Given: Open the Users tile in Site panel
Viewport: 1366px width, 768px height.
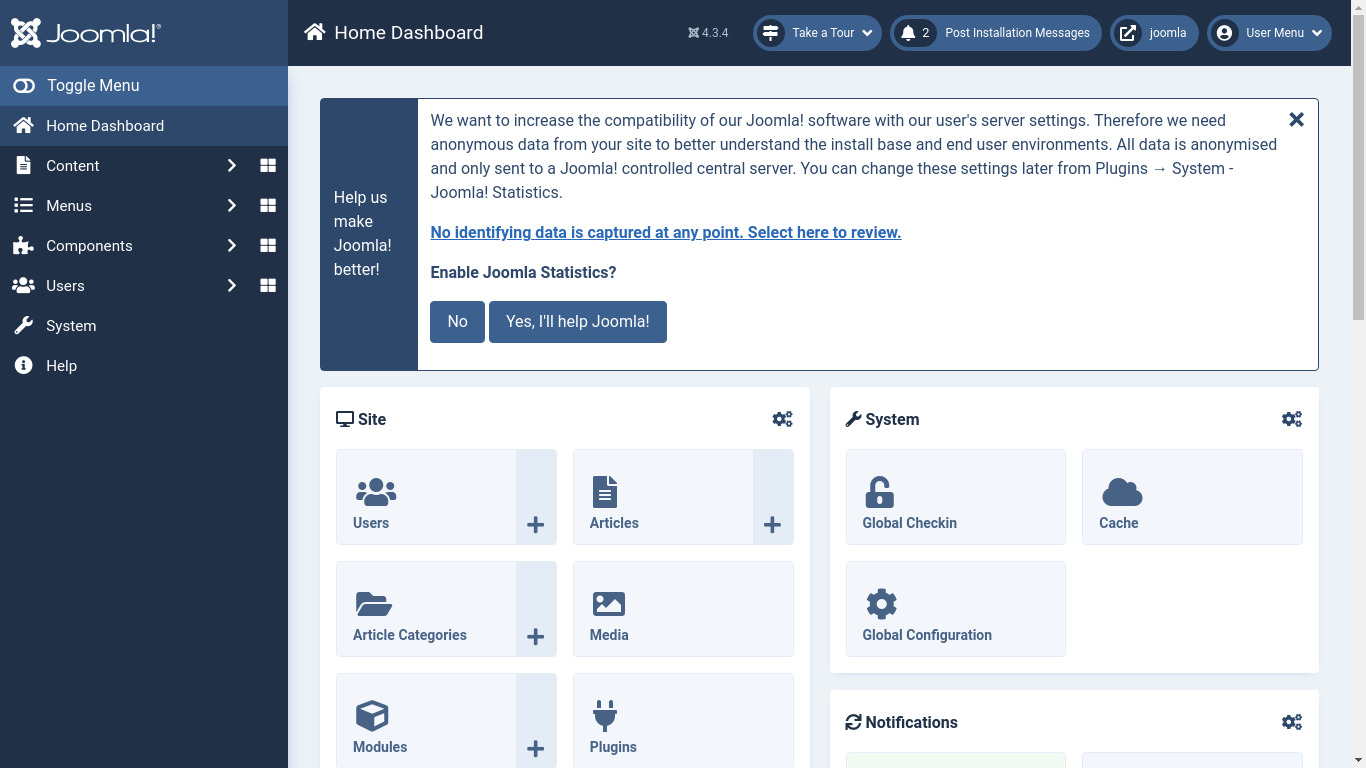Looking at the screenshot, I should click(x=426, y=497).
